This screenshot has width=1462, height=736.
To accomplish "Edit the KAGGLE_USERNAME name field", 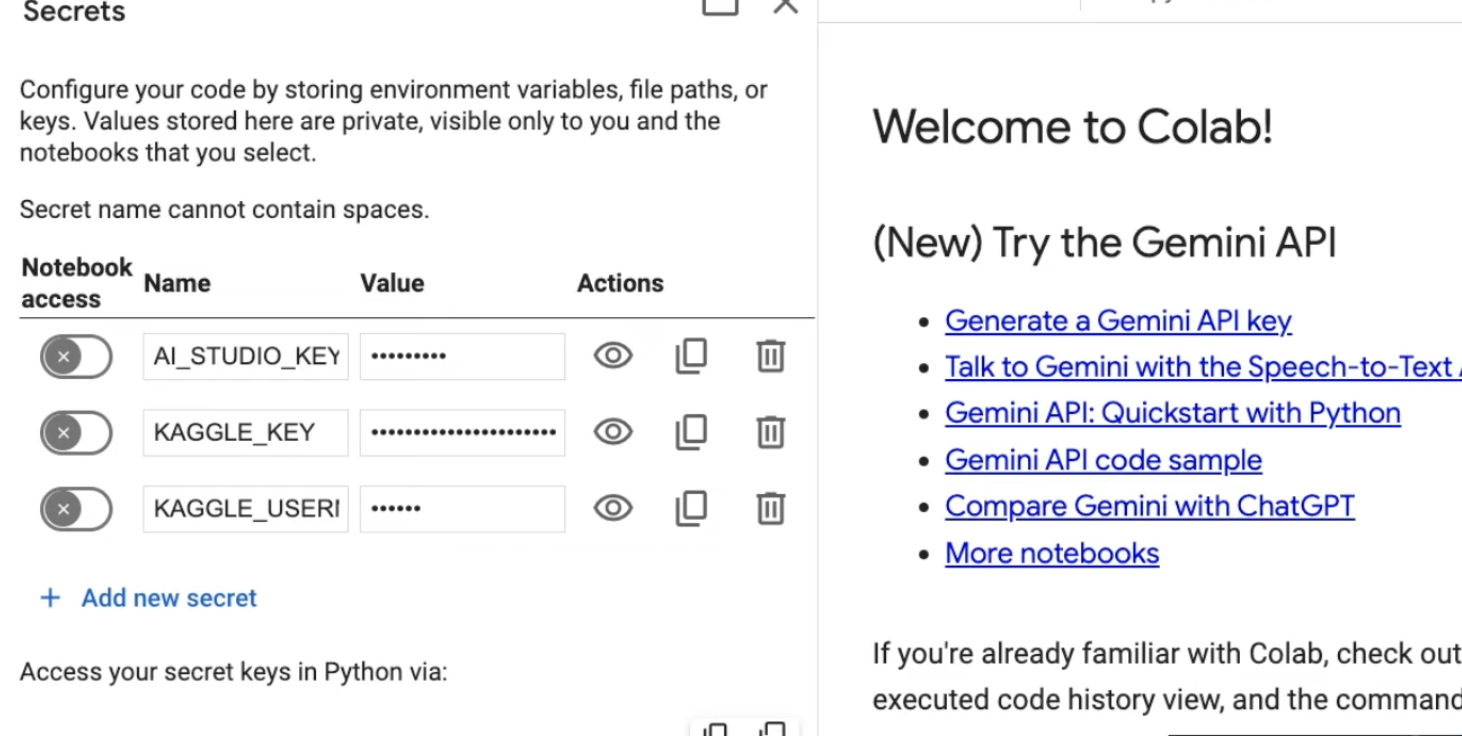I will click(x=246, y=508).
